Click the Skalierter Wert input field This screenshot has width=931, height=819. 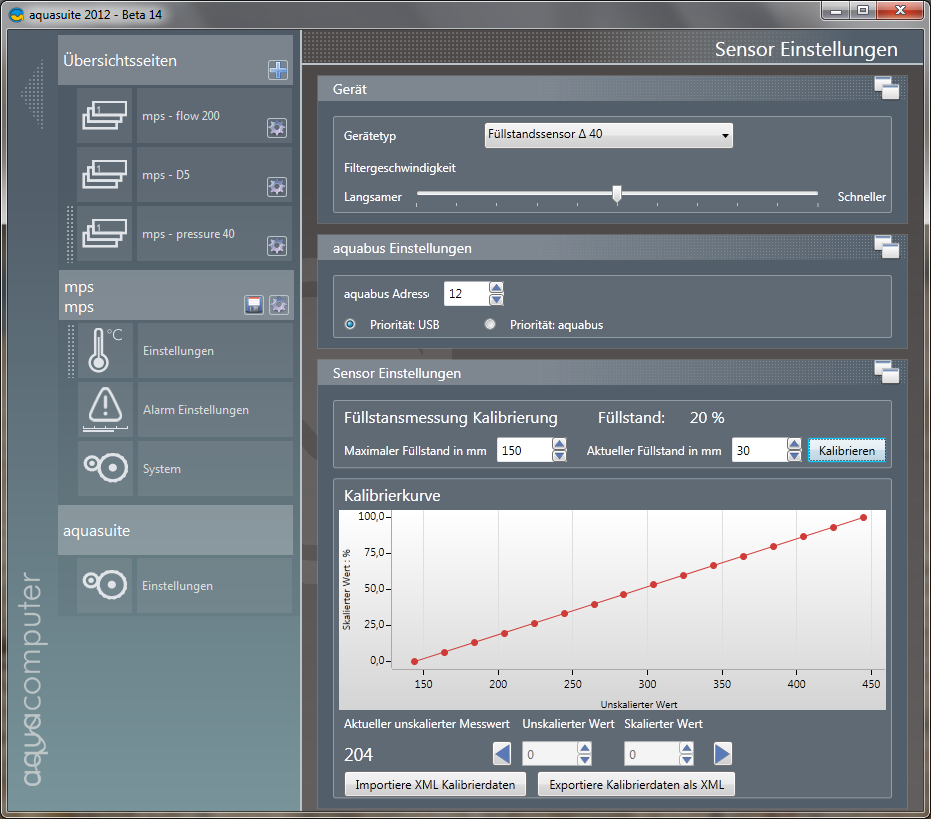point(652,754)
